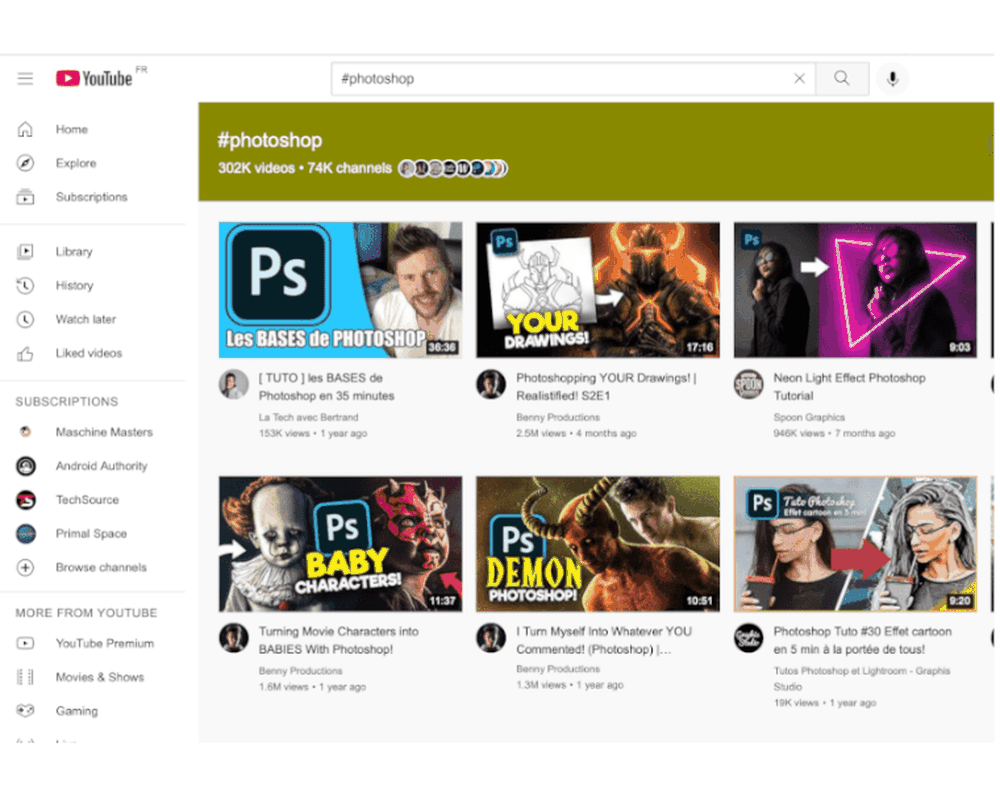Click the Explore compass icon
The width and height of the screenshot is (1000, 789).
coord(26,163)
